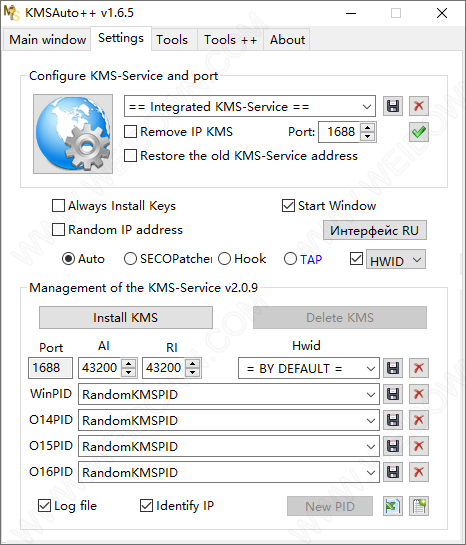The width and height of the screenshot is (466, 545).
Task: Click the globe and gear image
Action: pyautogui.click(x=73, y=134)
